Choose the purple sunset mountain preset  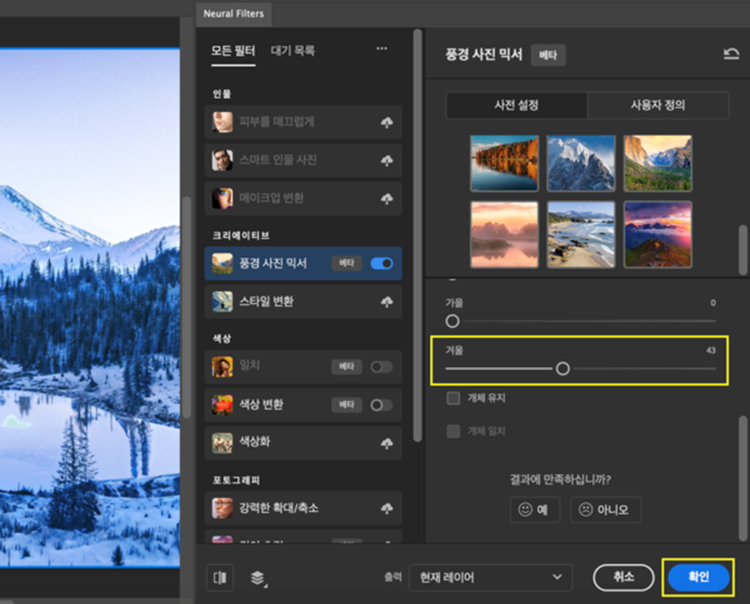point(658,234)
